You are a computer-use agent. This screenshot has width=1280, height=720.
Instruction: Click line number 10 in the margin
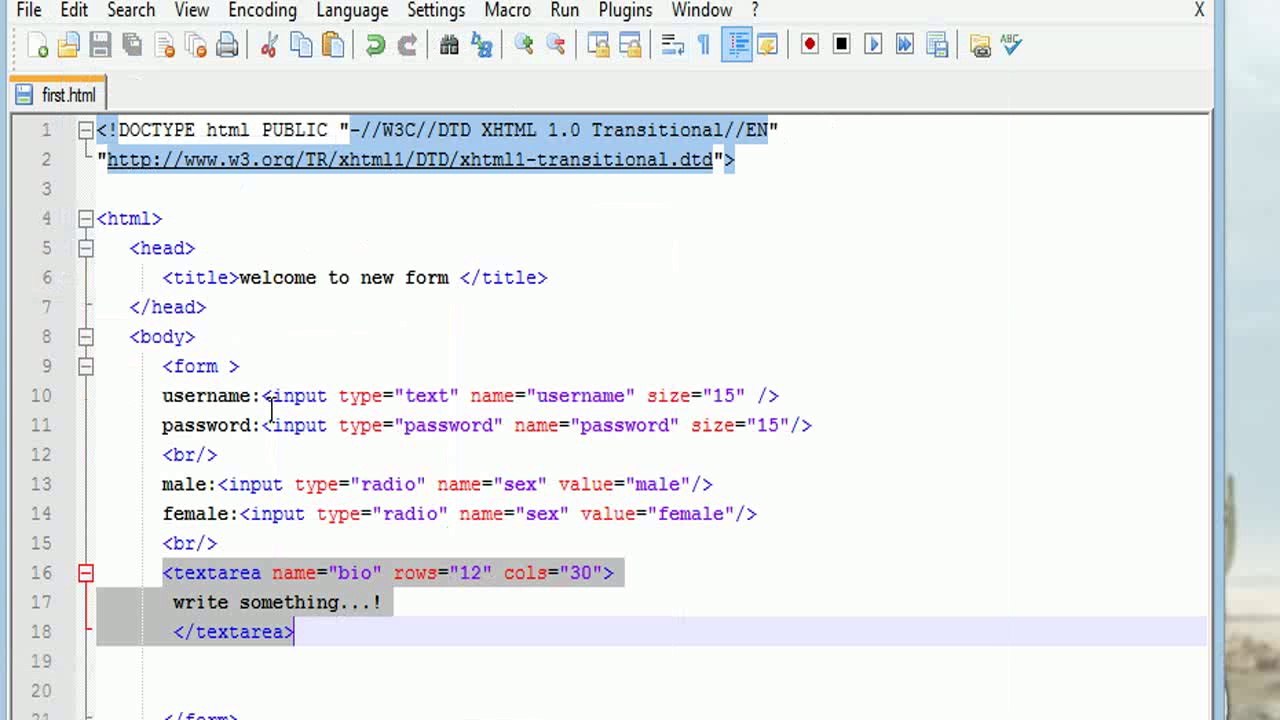41,396
